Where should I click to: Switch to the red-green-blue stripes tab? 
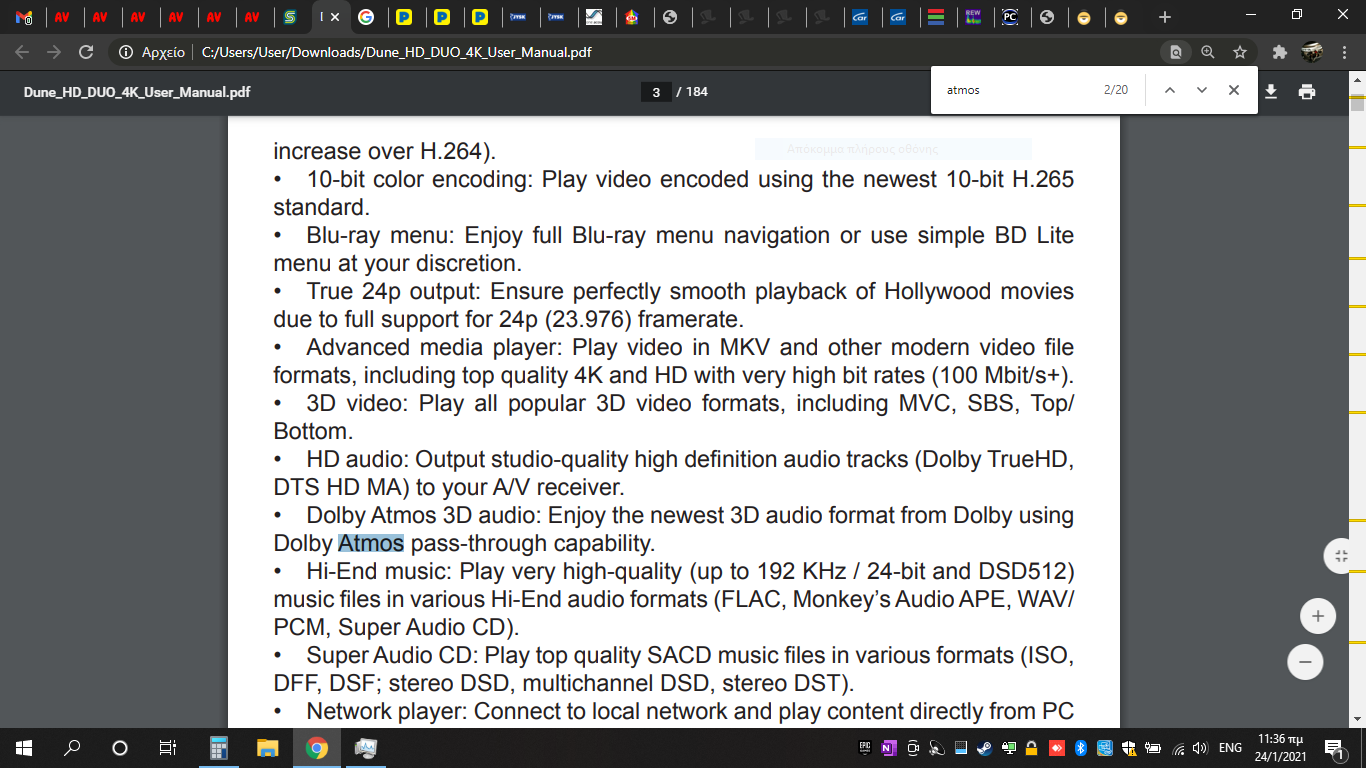coord(935,17)
